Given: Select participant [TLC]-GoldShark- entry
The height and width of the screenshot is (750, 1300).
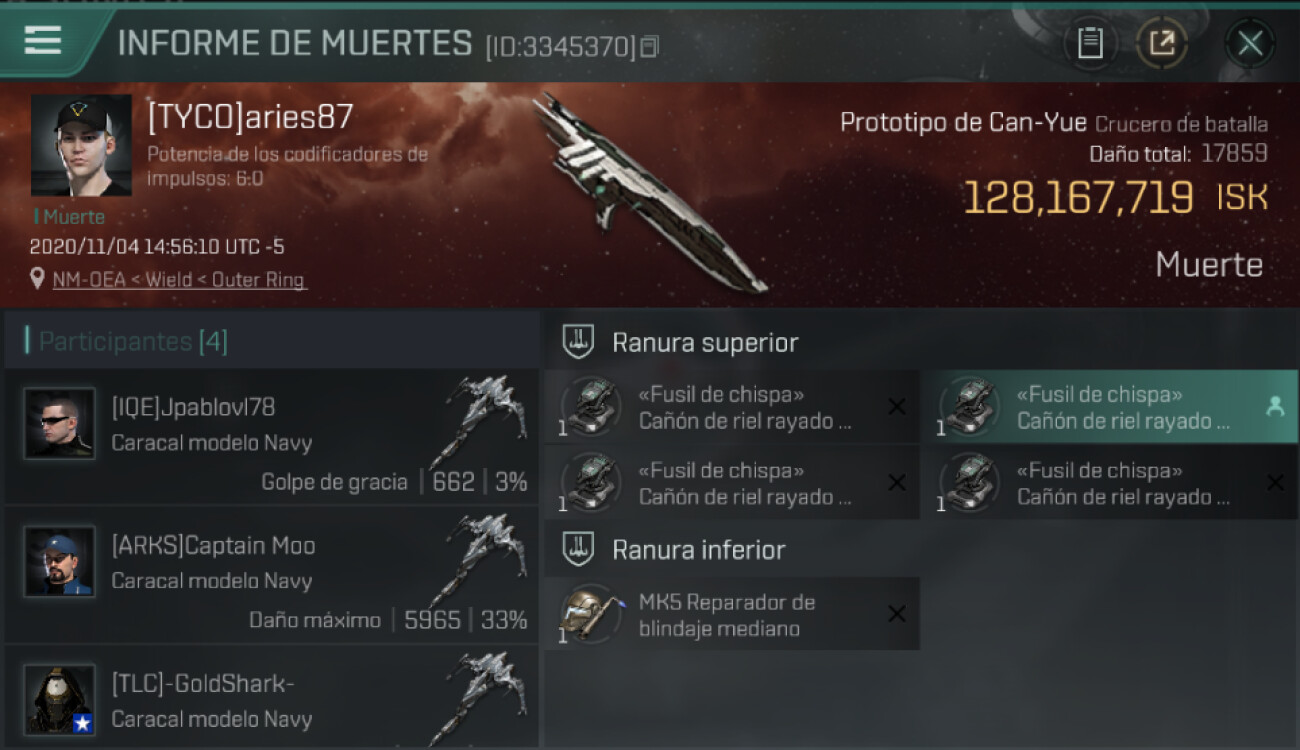Looking at the screenshot, I should pyautogui.click(x=271, y=697).
